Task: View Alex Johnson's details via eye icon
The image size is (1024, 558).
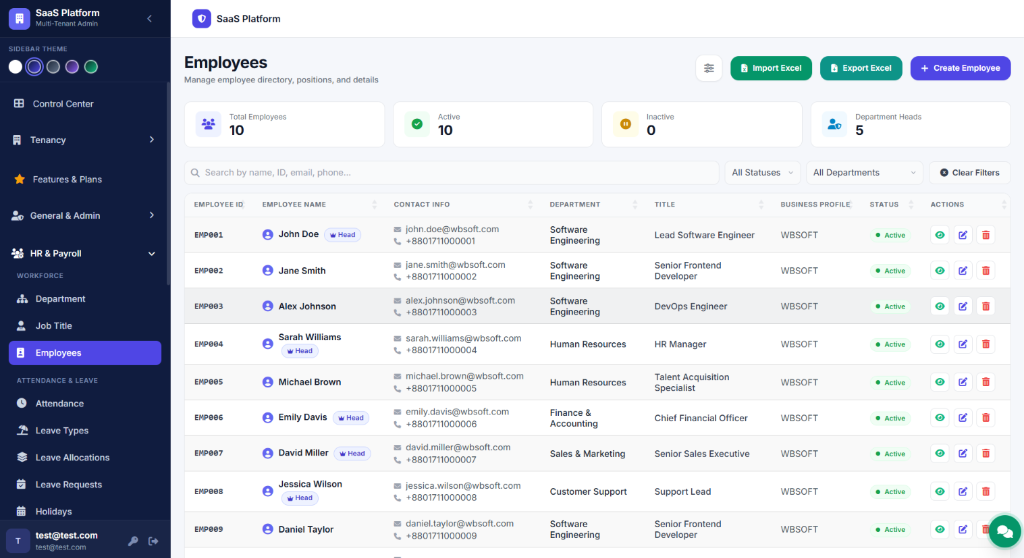Action: [940, 306]
